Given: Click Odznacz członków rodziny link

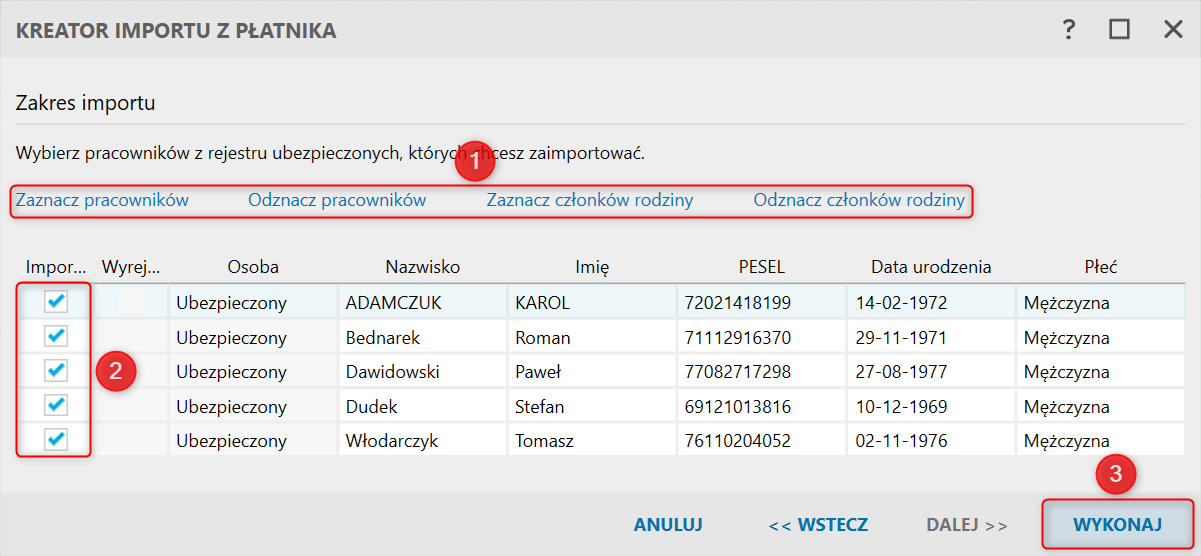Looking at the screenshot, I should 859,200.
